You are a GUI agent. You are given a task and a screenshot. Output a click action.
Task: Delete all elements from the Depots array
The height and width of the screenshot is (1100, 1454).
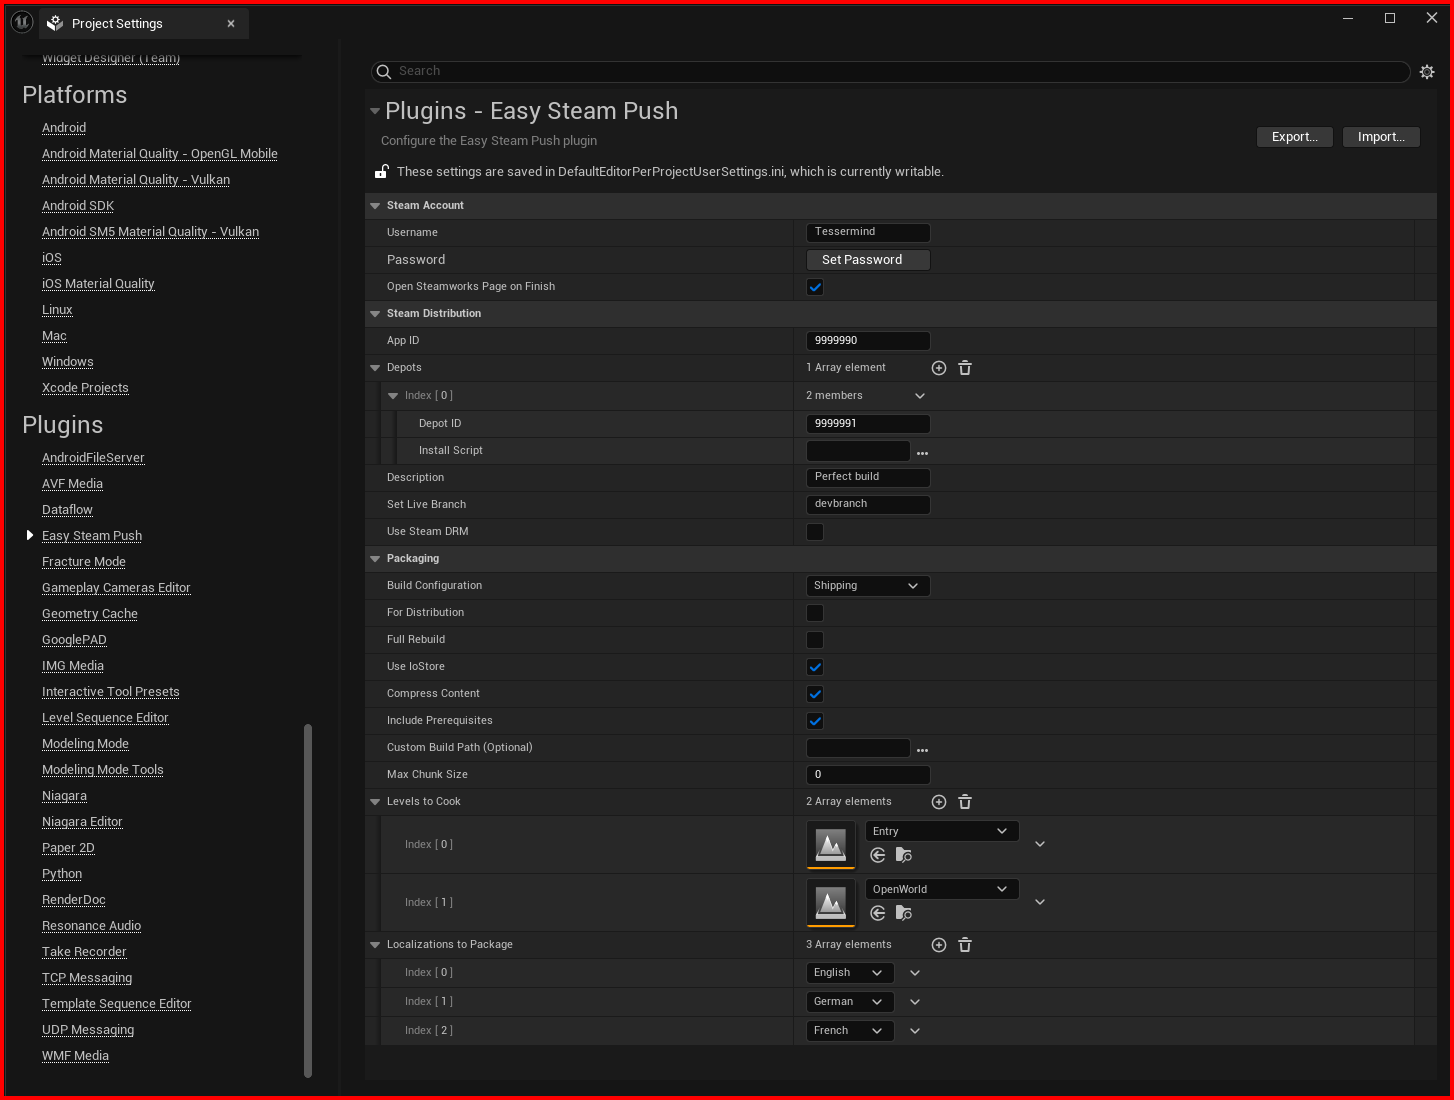click(x=964, y=367)
